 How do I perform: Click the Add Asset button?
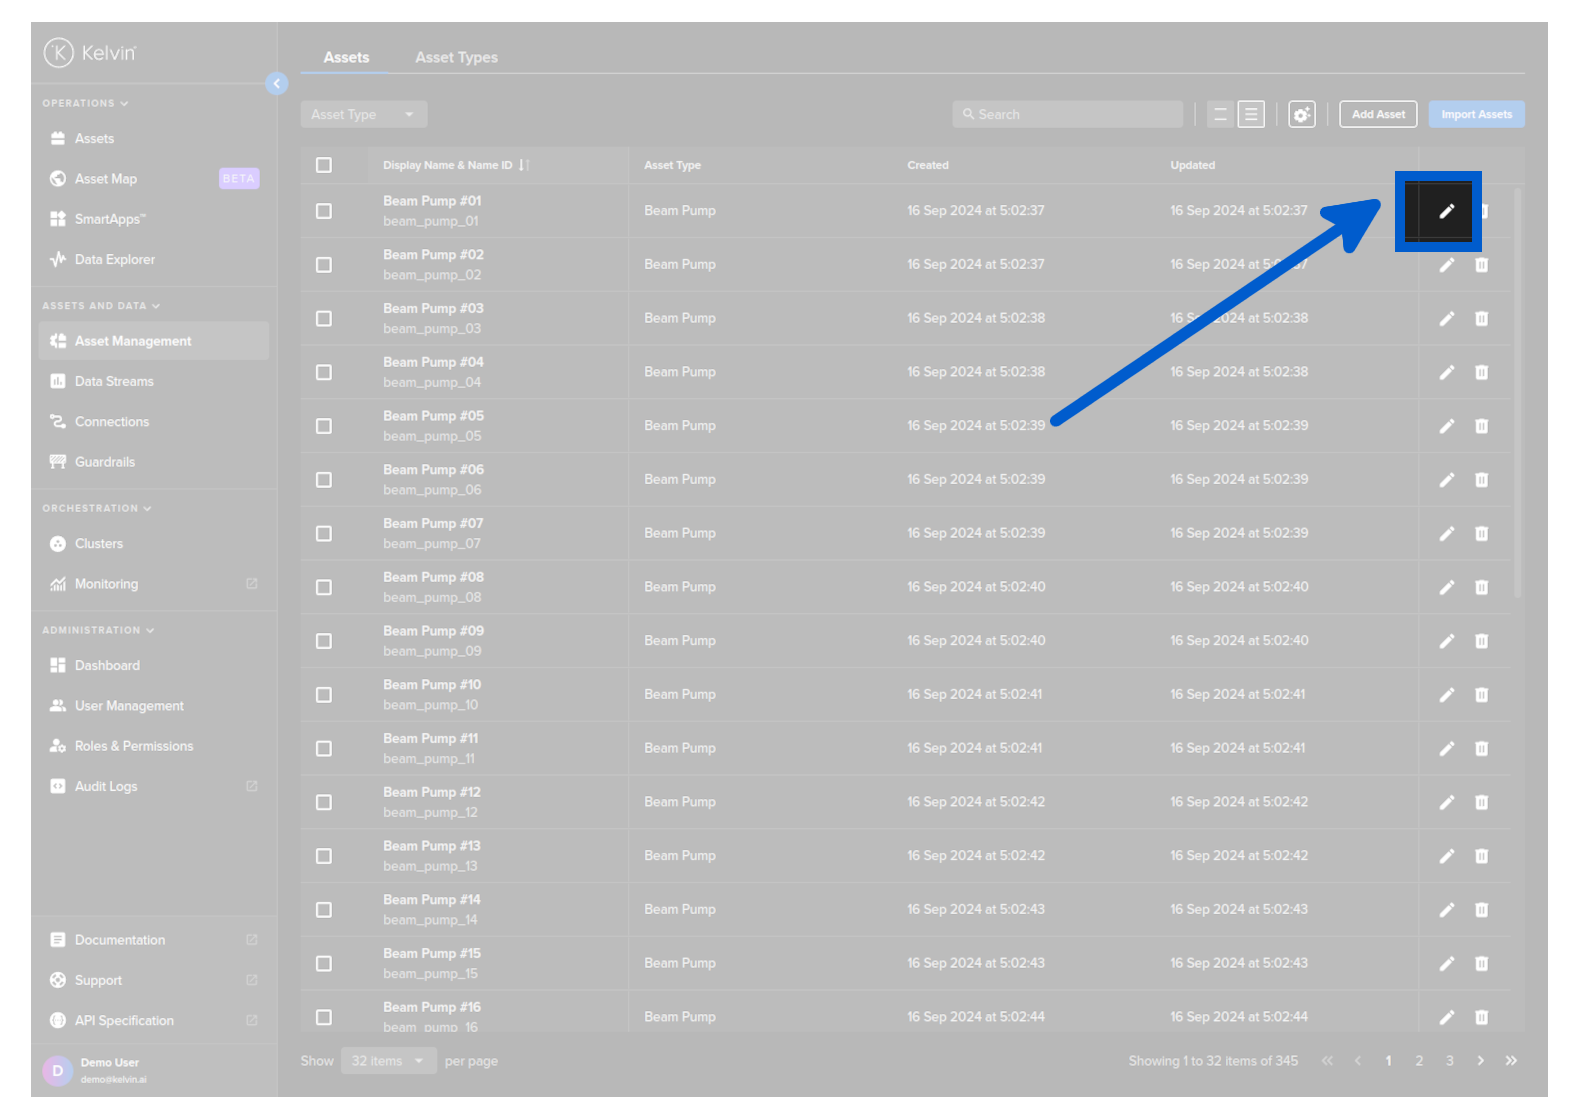tap(1378, 115)
